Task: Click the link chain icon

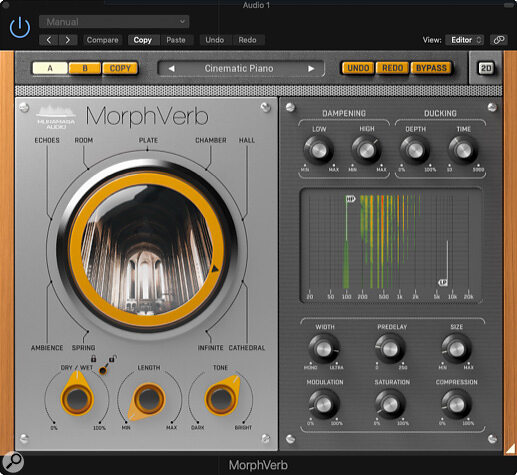Action: pyautogui.click(x=499, y=40)
